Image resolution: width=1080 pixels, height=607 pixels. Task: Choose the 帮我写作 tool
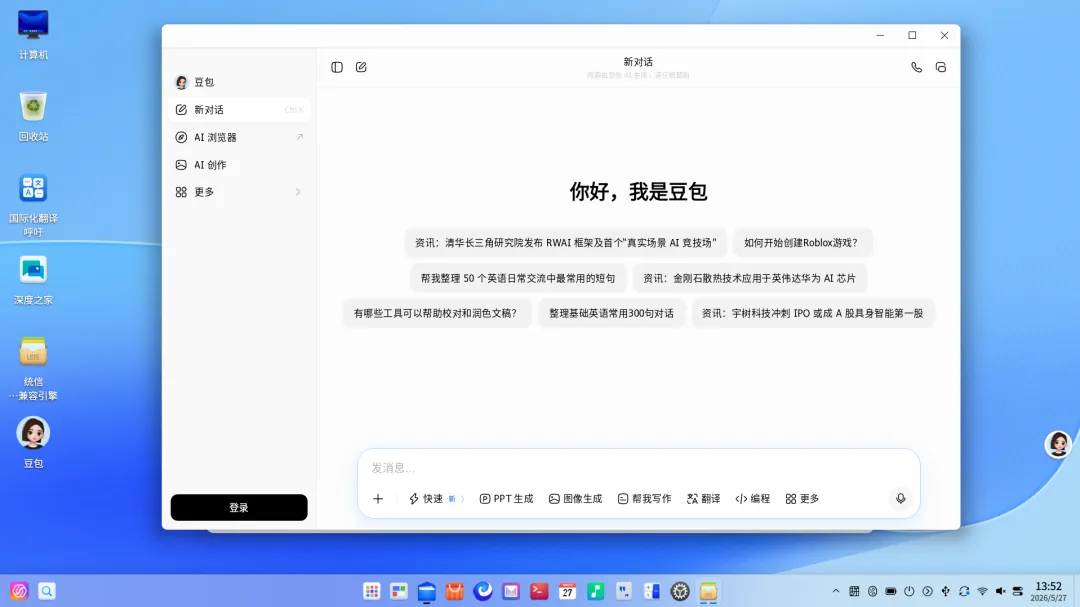[644, 498]
